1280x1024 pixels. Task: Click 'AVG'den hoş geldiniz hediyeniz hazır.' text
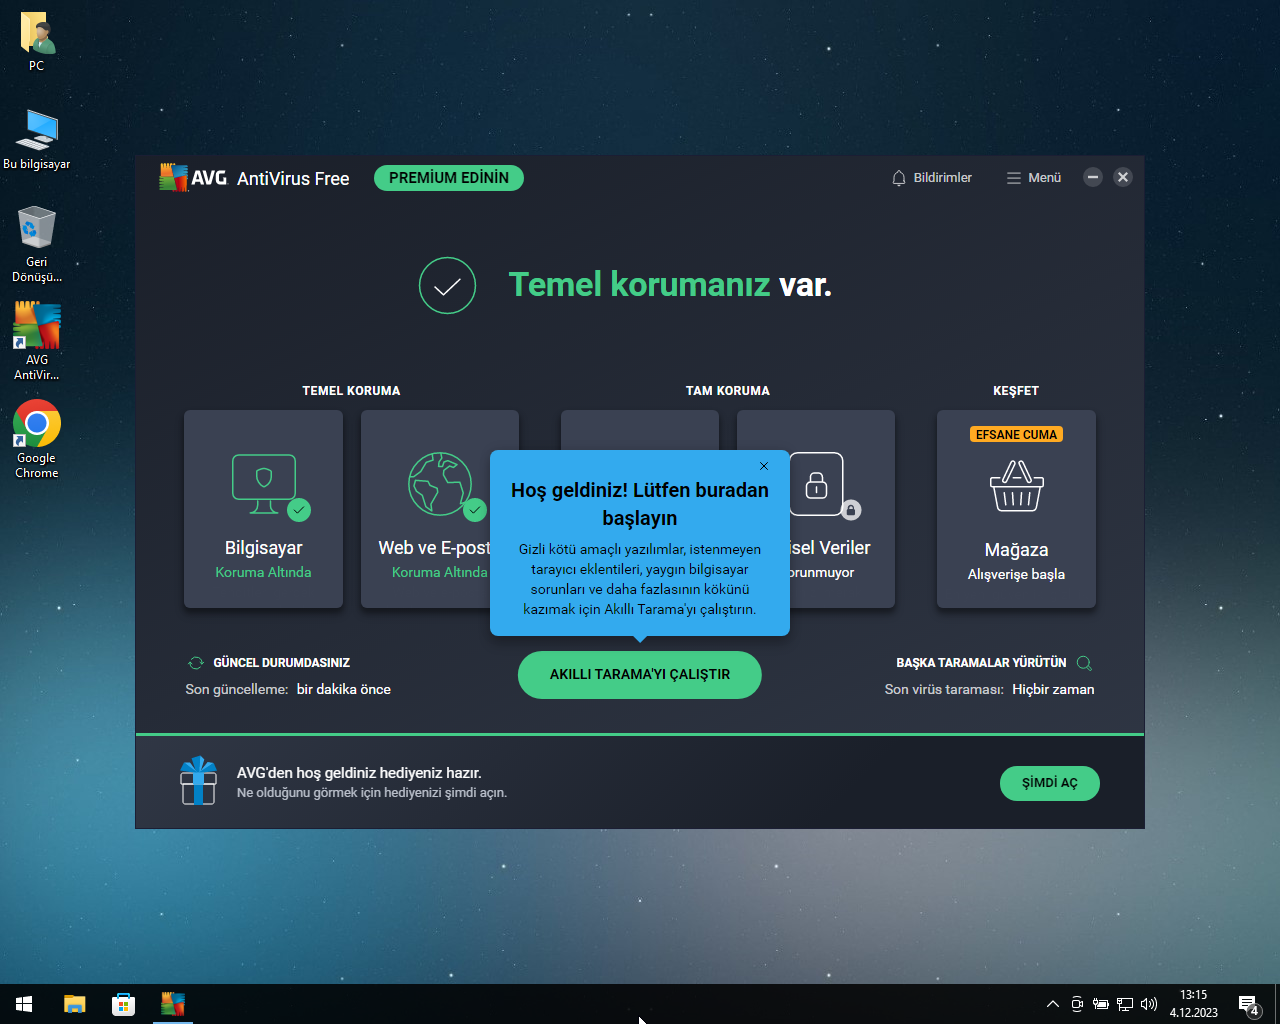point(359,773)
